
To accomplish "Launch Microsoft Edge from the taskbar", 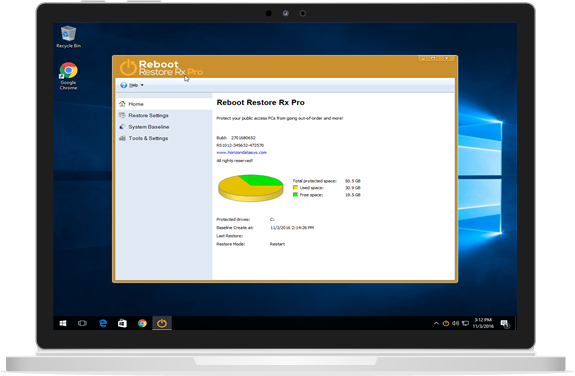I will click(x=103, y=323).
